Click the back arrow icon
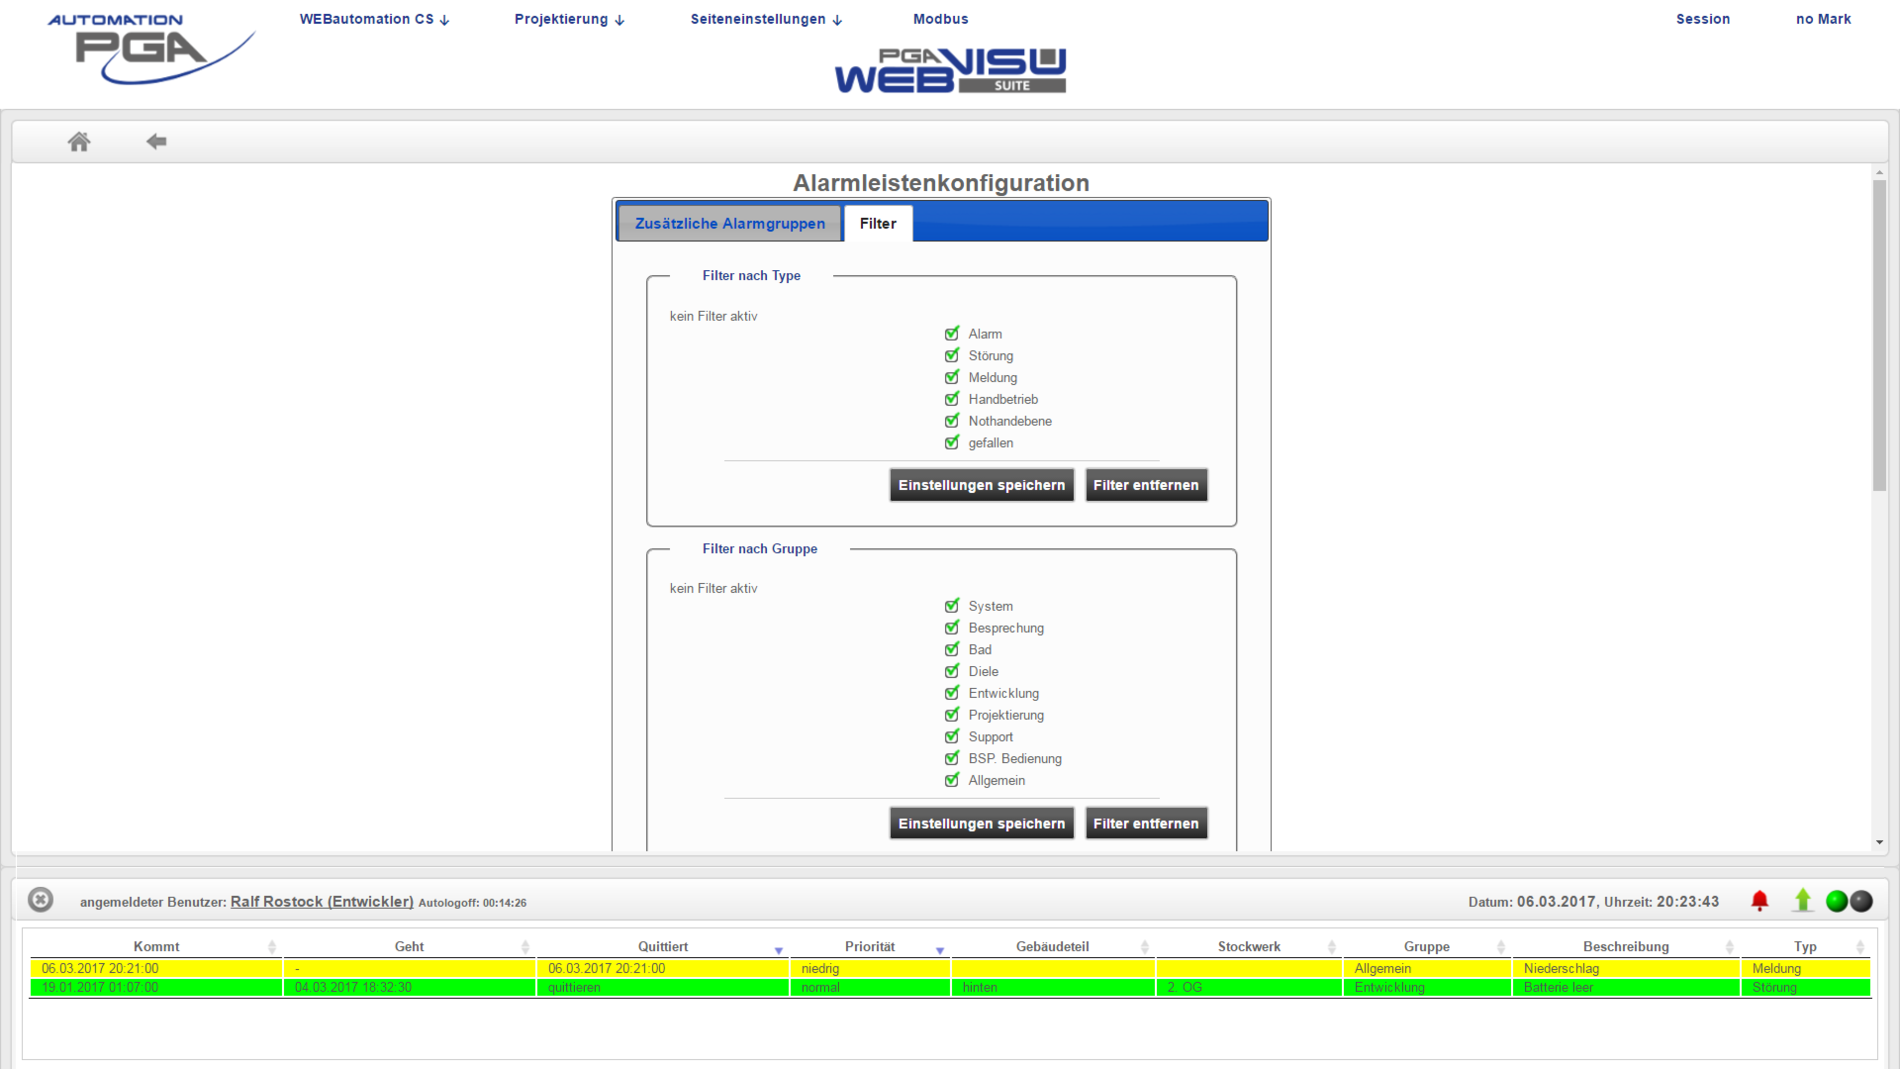 [156, 142]
